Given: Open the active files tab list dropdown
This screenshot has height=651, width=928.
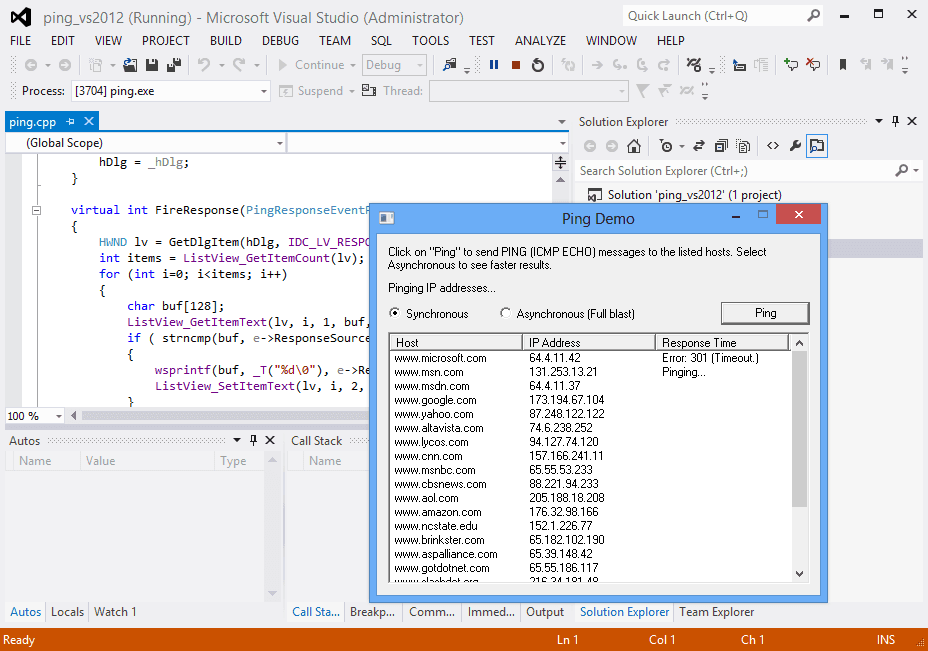Looking at the screenshot, I should 562,122.
